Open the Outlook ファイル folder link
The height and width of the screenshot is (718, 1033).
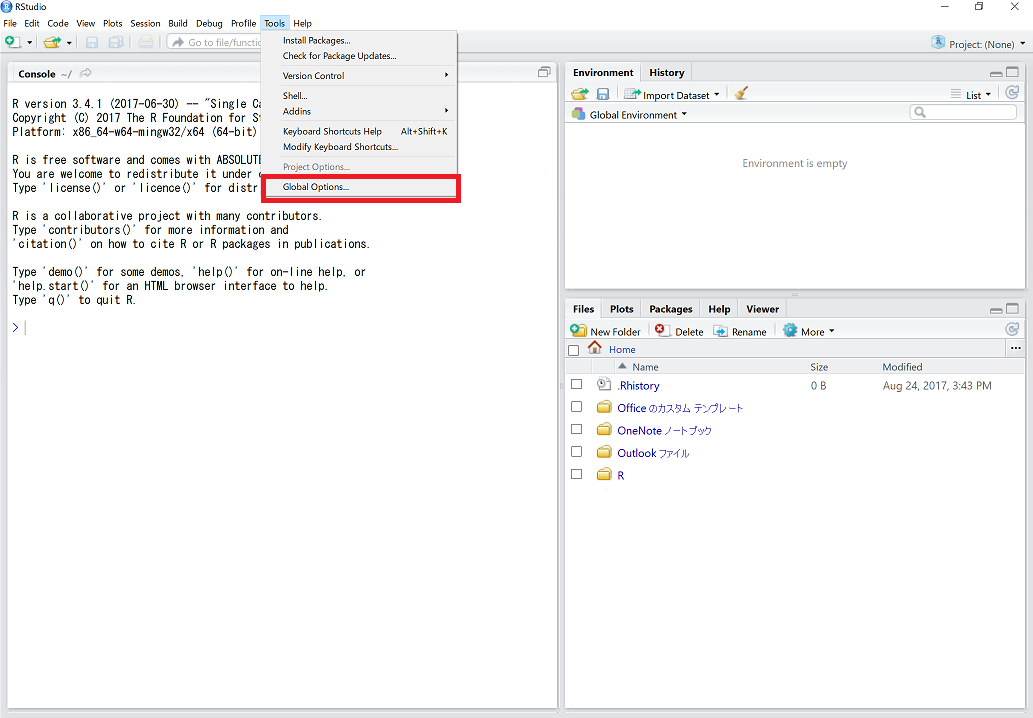pyautogui.click(x=653, y=453)
